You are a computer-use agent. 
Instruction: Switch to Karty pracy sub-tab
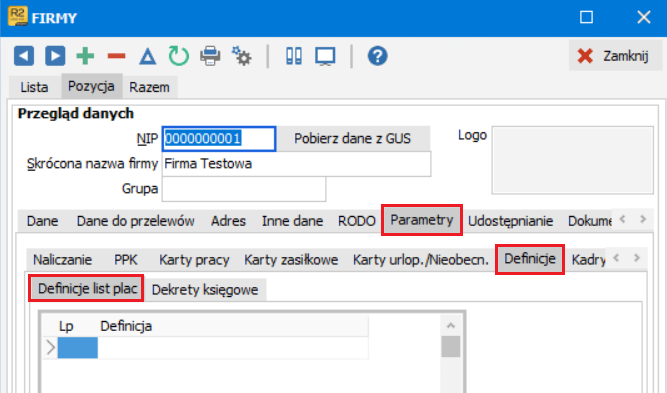coord(194,259)
